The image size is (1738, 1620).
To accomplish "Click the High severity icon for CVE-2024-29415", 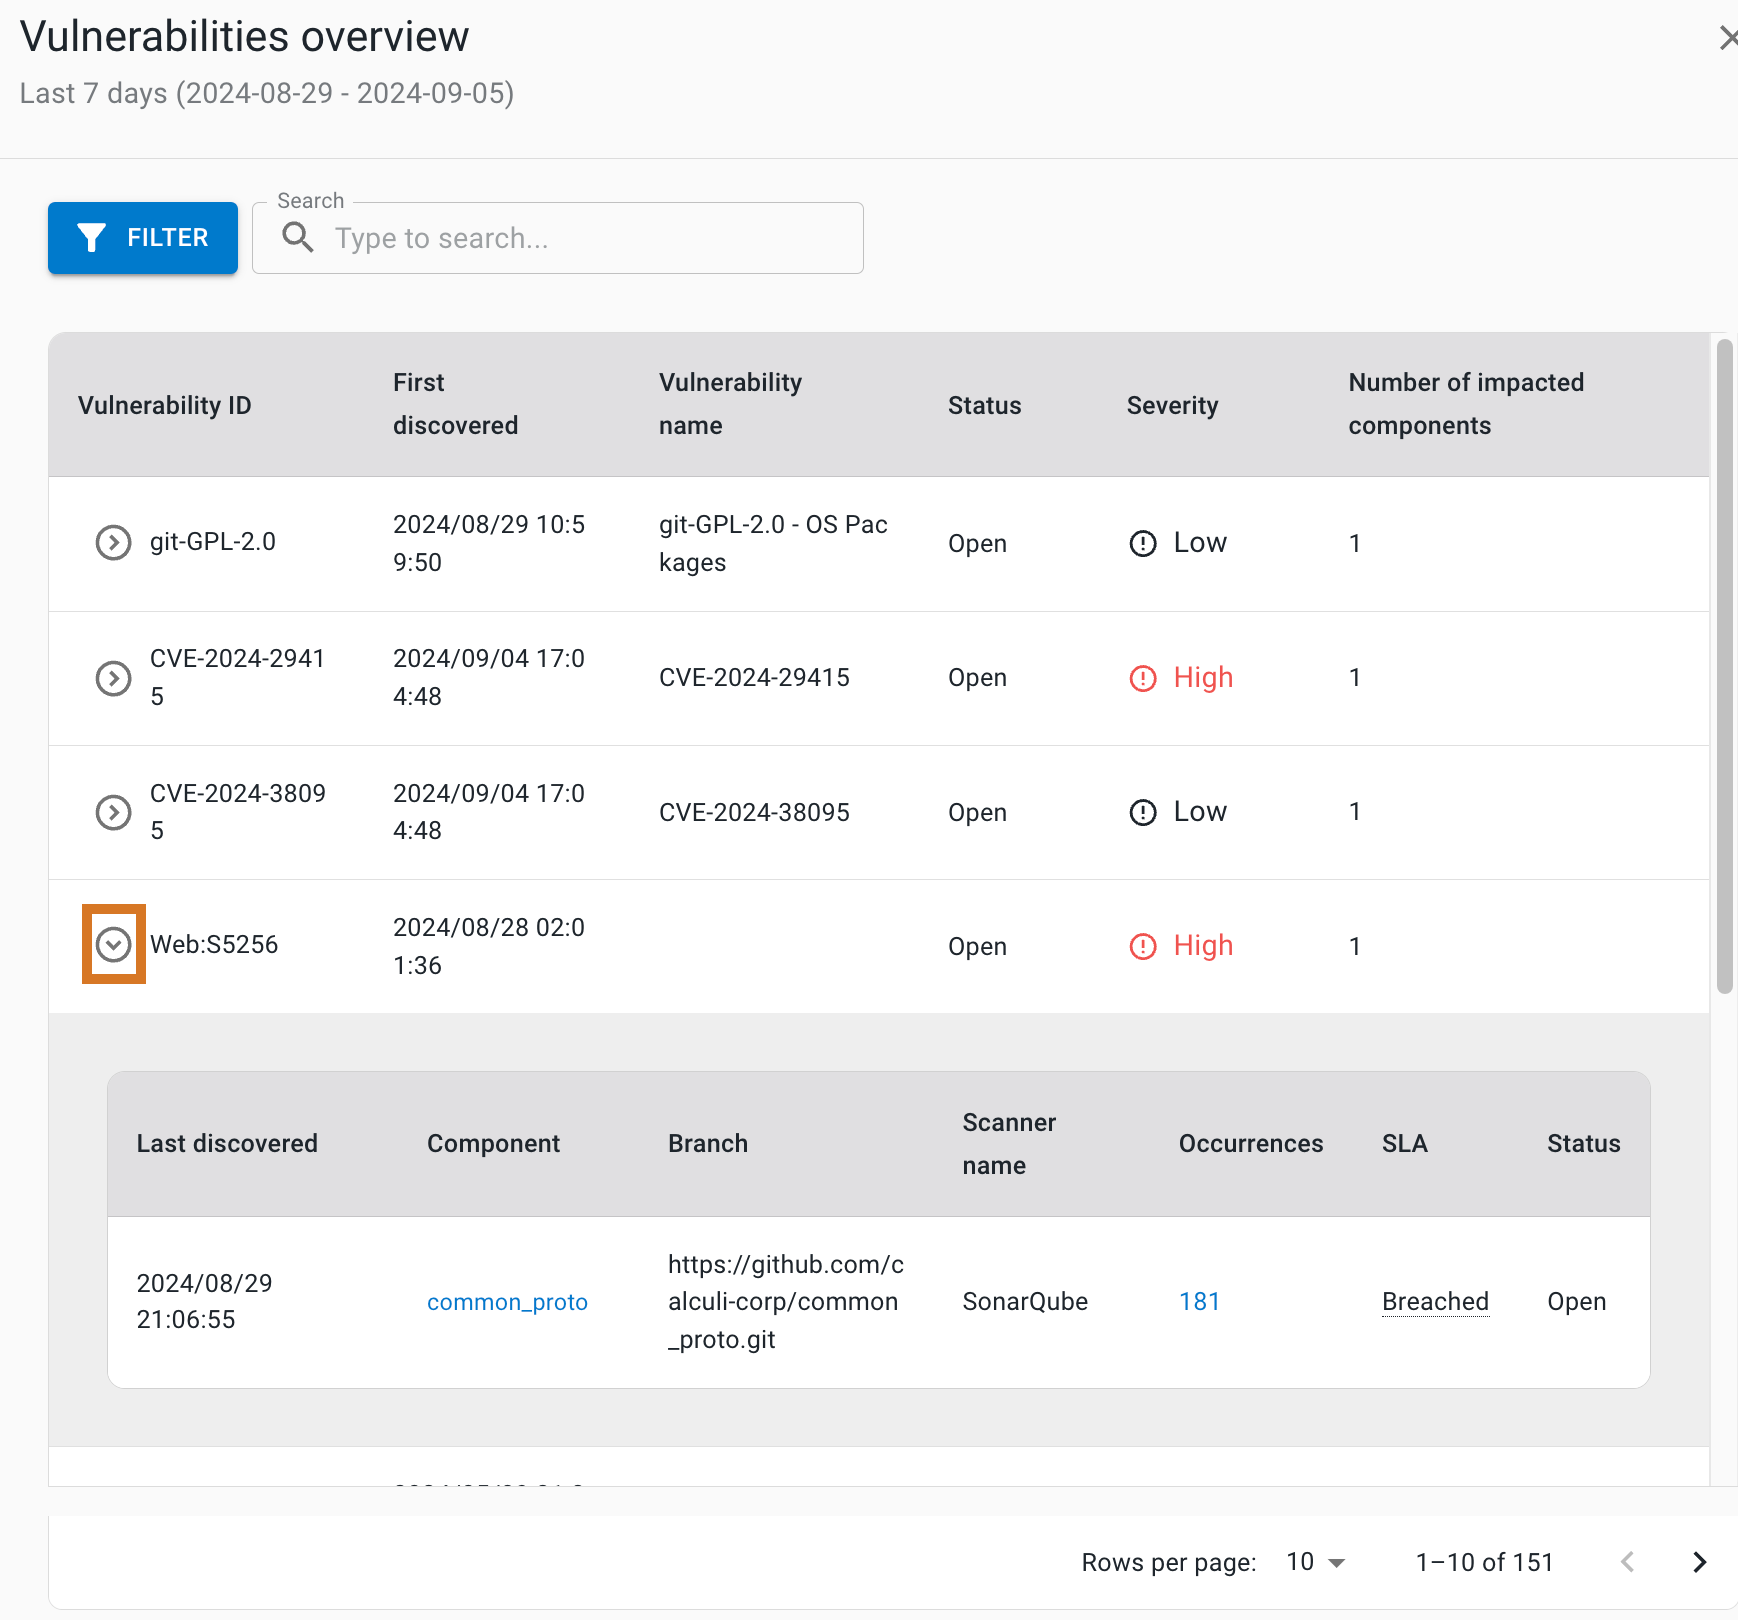I will [1142, 678].
